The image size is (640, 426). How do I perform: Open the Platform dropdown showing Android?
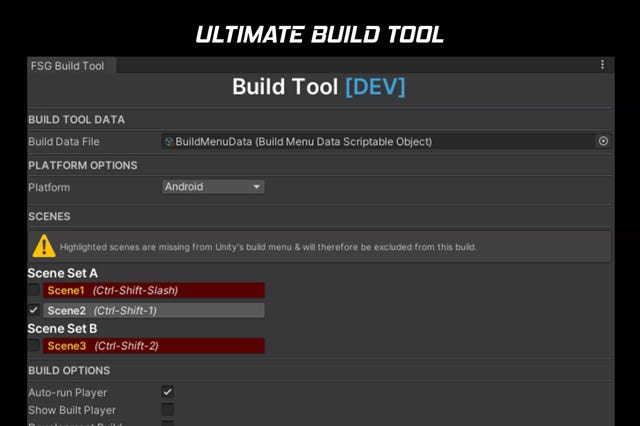[x=213, y=187]
